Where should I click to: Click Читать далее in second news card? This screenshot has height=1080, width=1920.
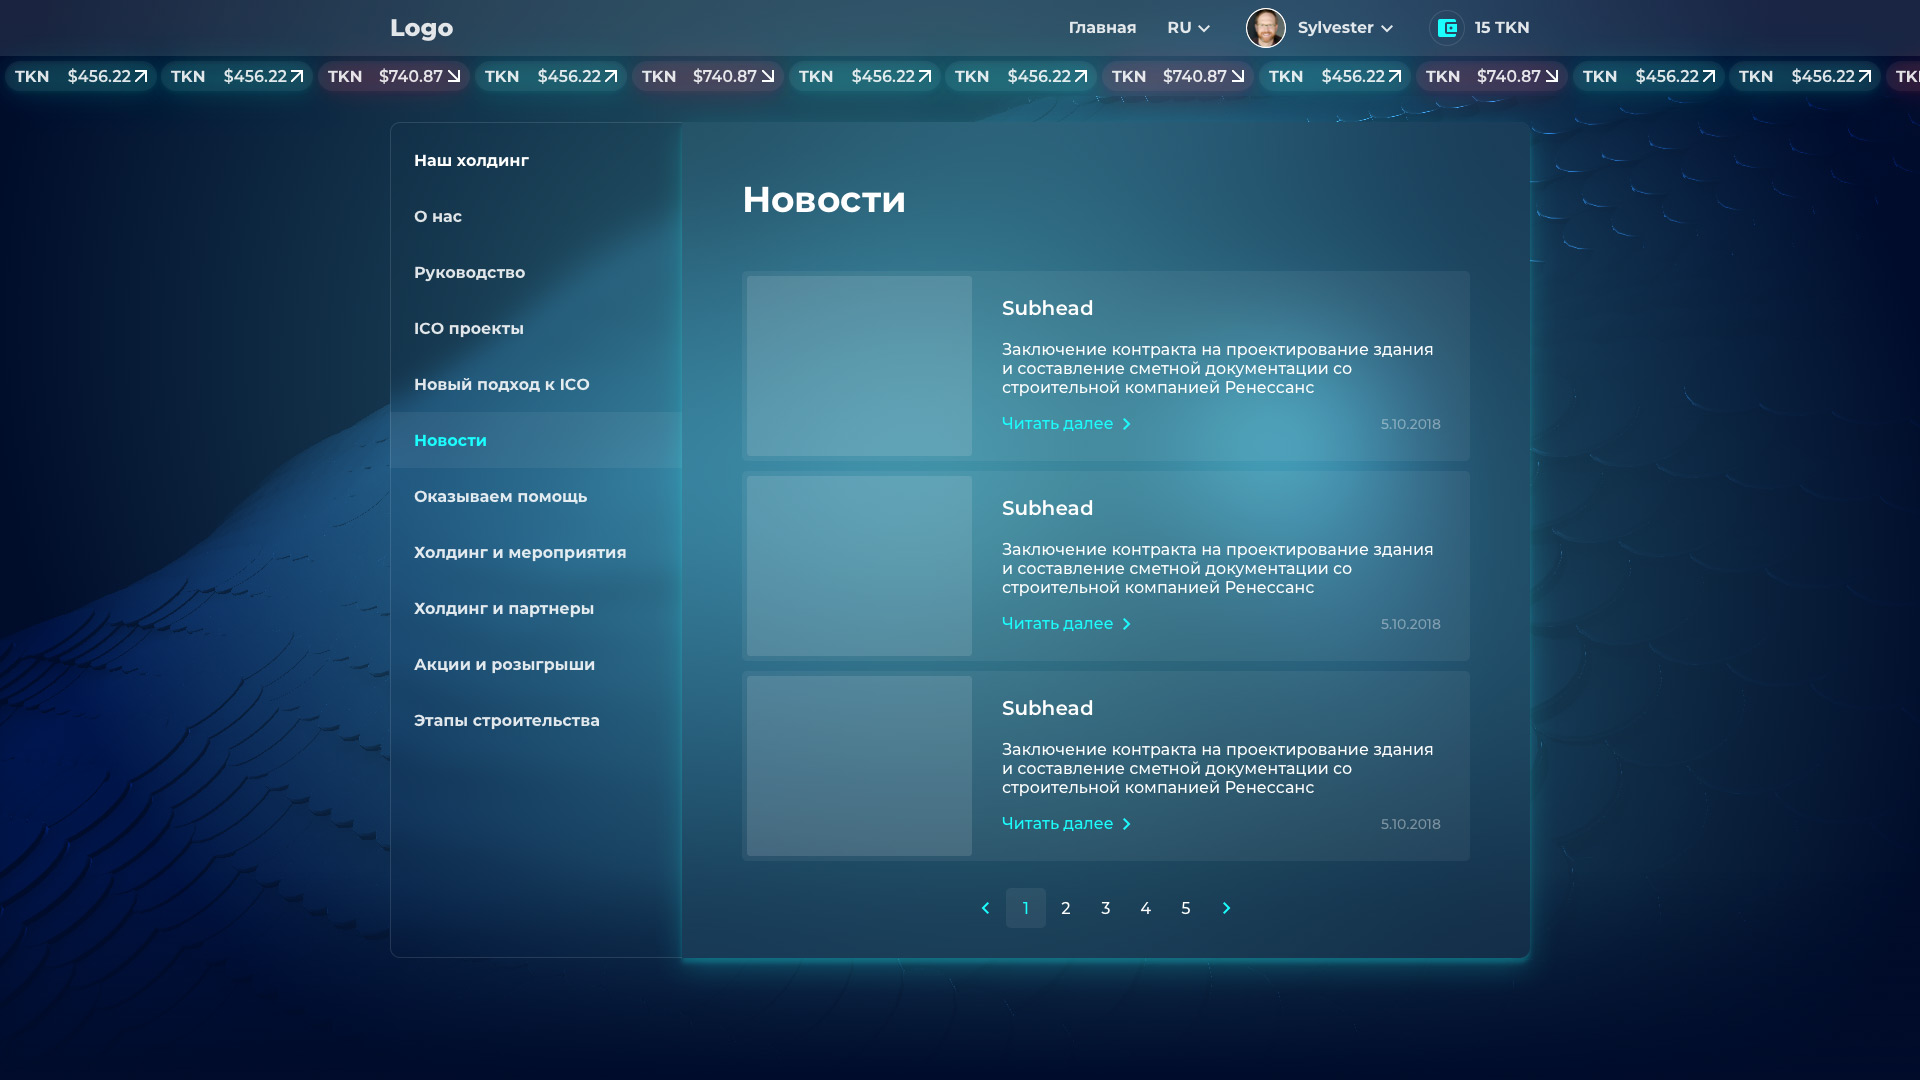[1066, 624]
